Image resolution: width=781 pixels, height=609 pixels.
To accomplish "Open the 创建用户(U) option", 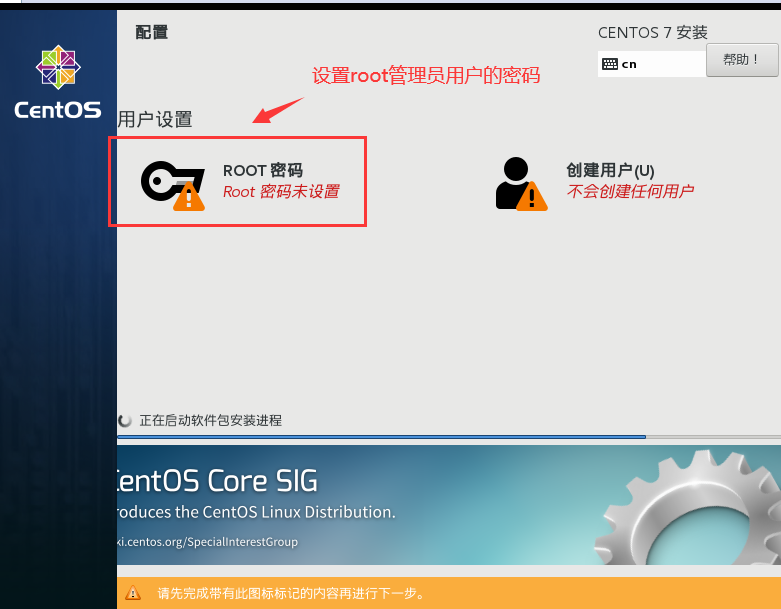I will (610, 170).
